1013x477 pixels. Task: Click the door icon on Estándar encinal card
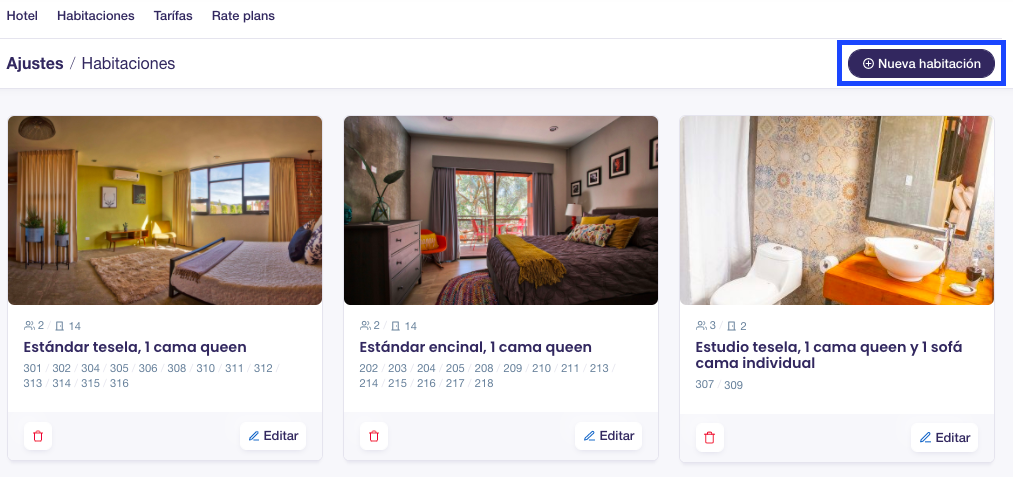[395, 326]
